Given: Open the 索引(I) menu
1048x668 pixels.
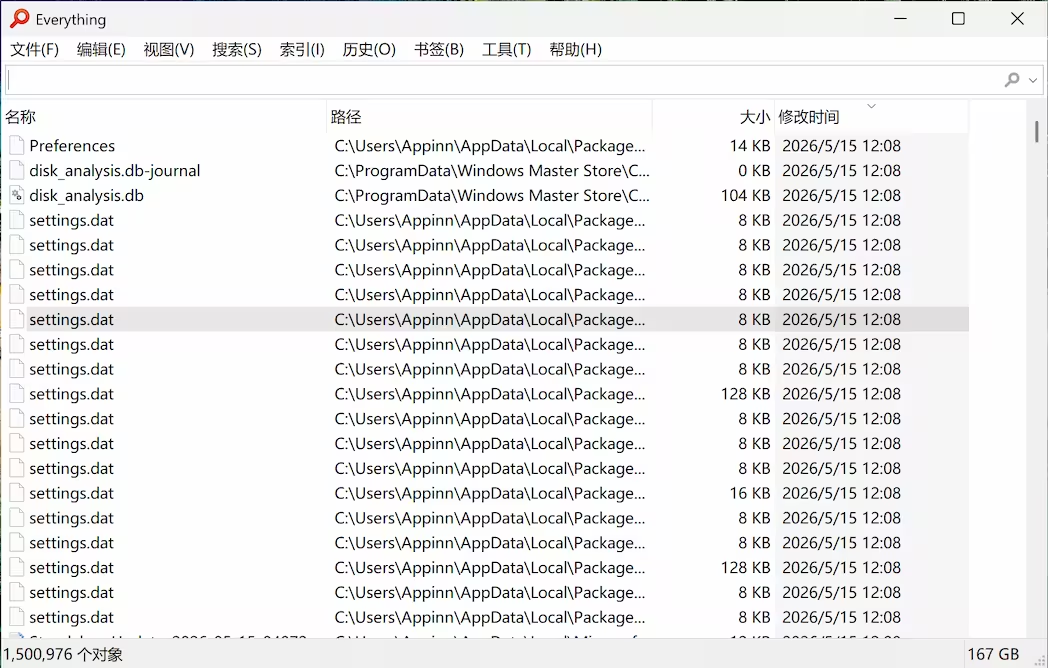Looking at the screenshot, I should click(x=301, y=49).
